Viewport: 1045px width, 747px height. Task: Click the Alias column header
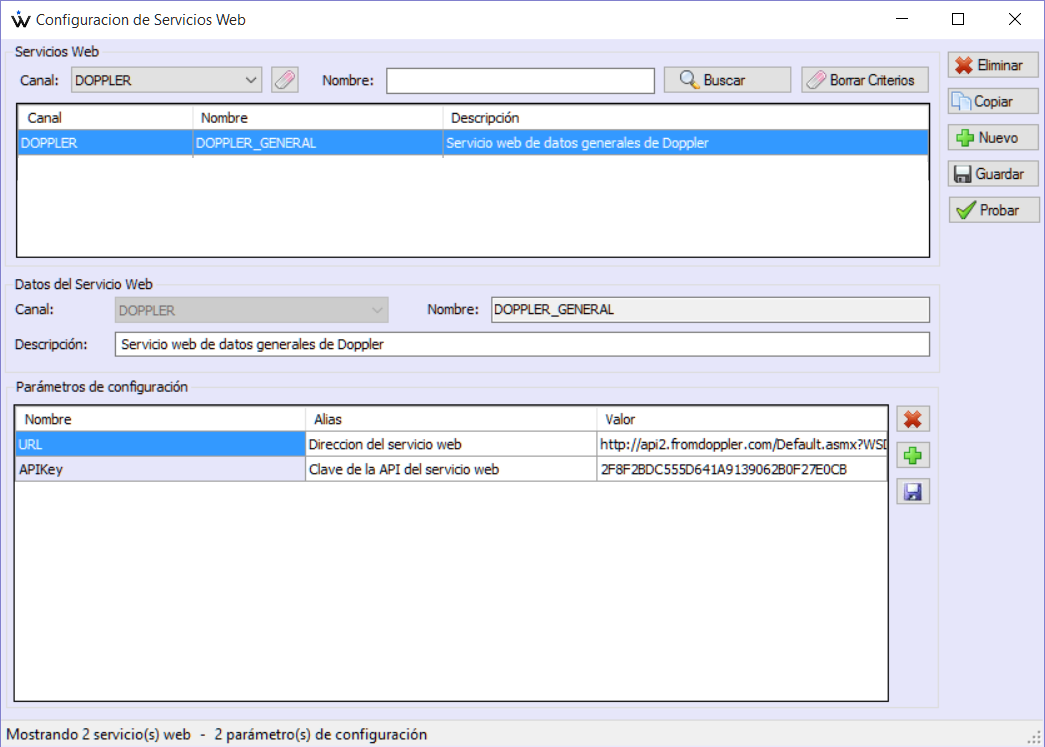[451, 419]
